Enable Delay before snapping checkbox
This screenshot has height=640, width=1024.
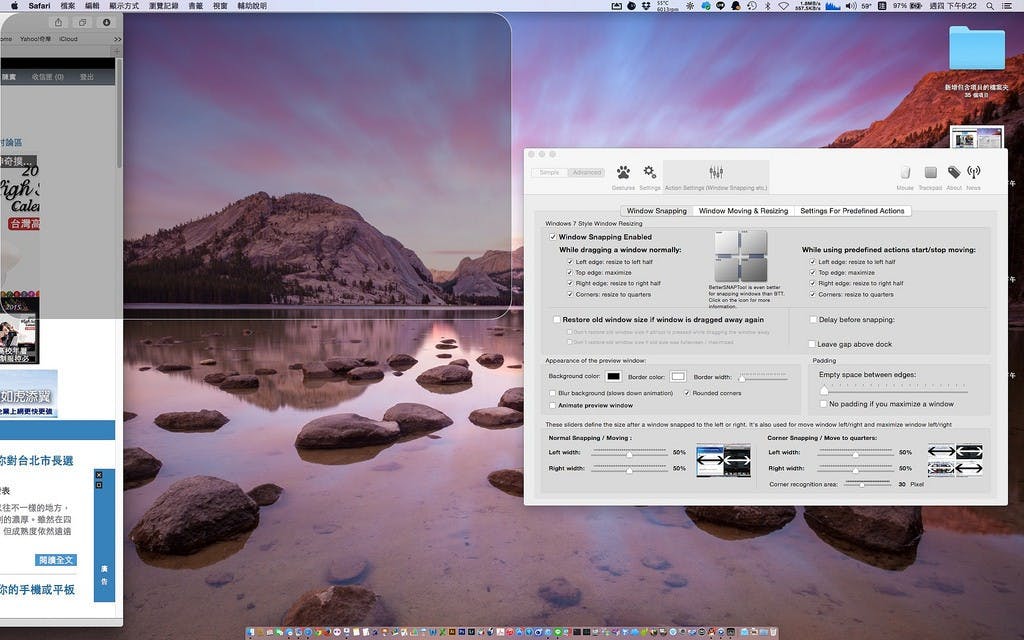click(813, 320)
